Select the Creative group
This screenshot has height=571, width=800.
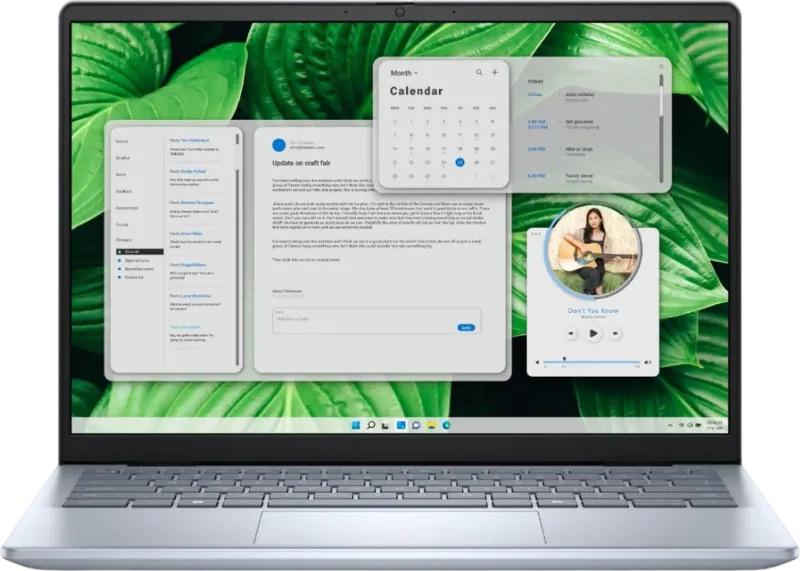(x=131, y=277)
